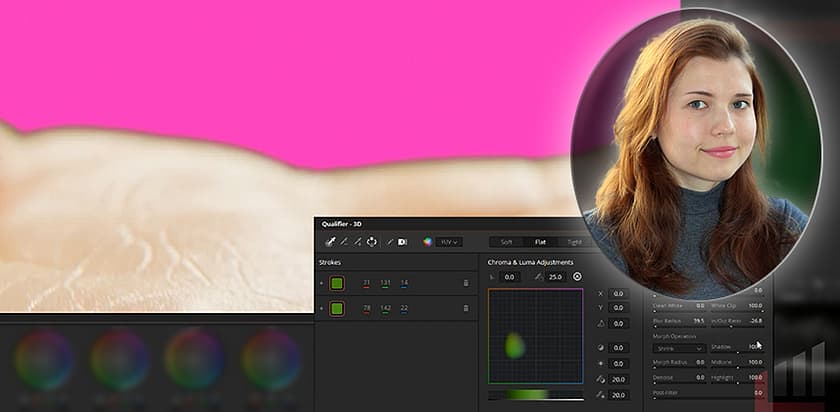Adjust the Shadow slider

tap(737, 353)
